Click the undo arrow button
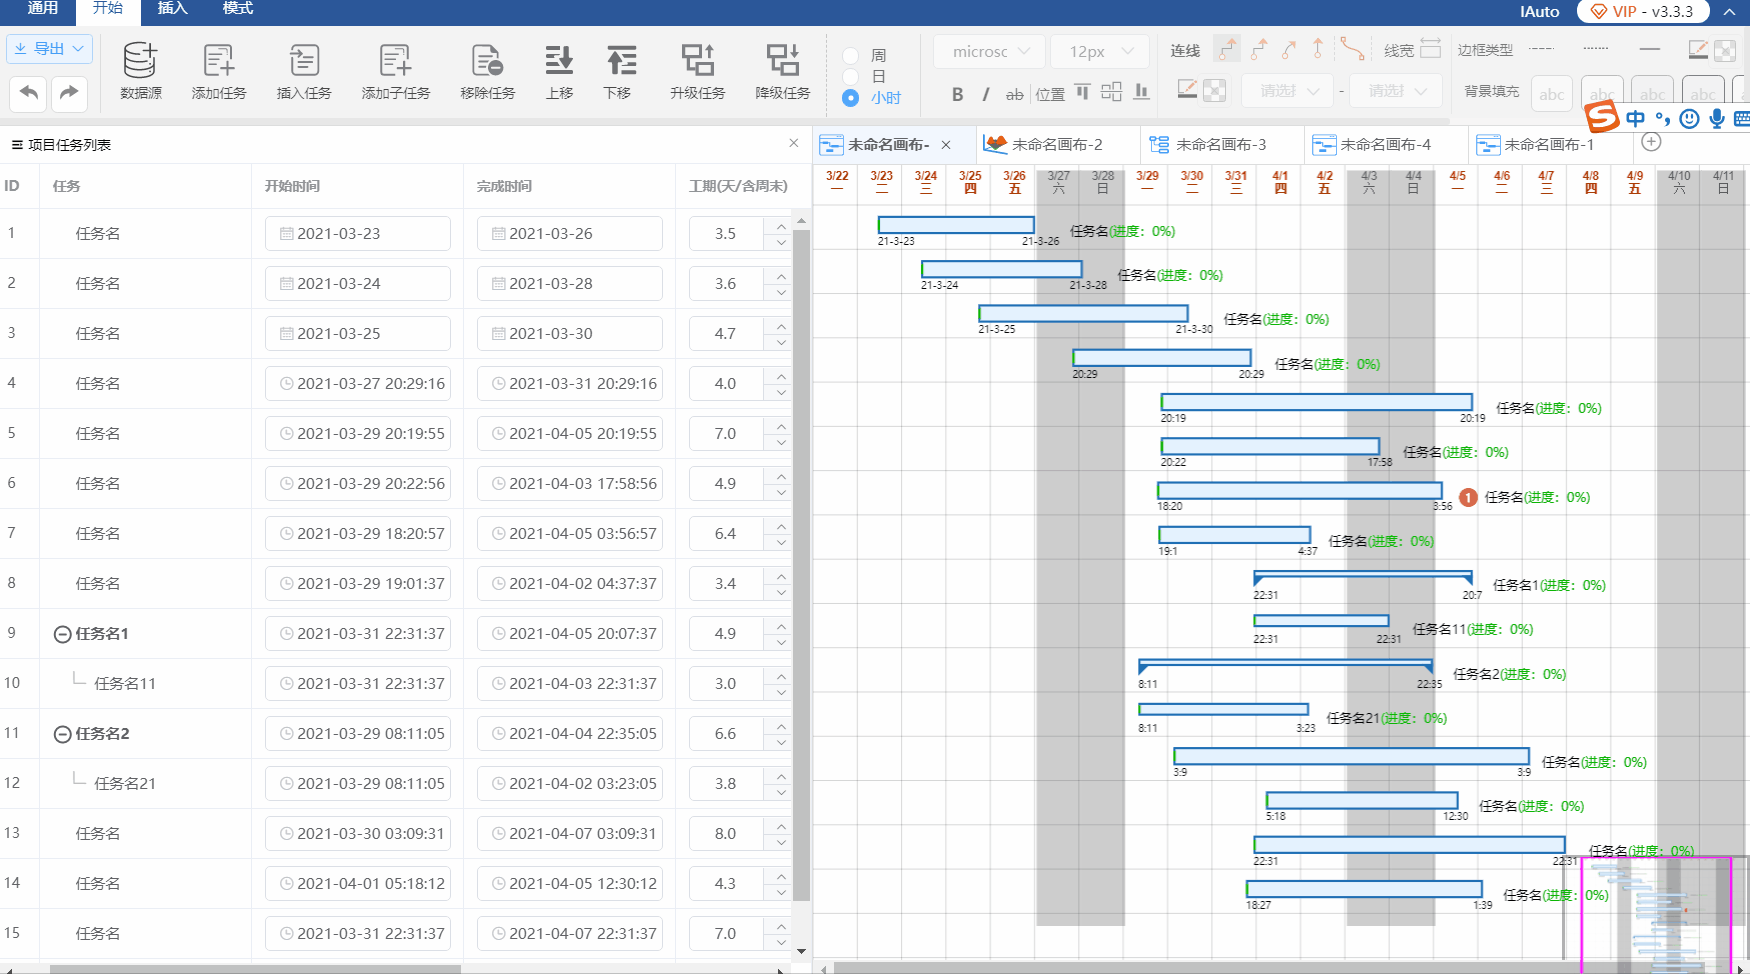 pos(29,94)
